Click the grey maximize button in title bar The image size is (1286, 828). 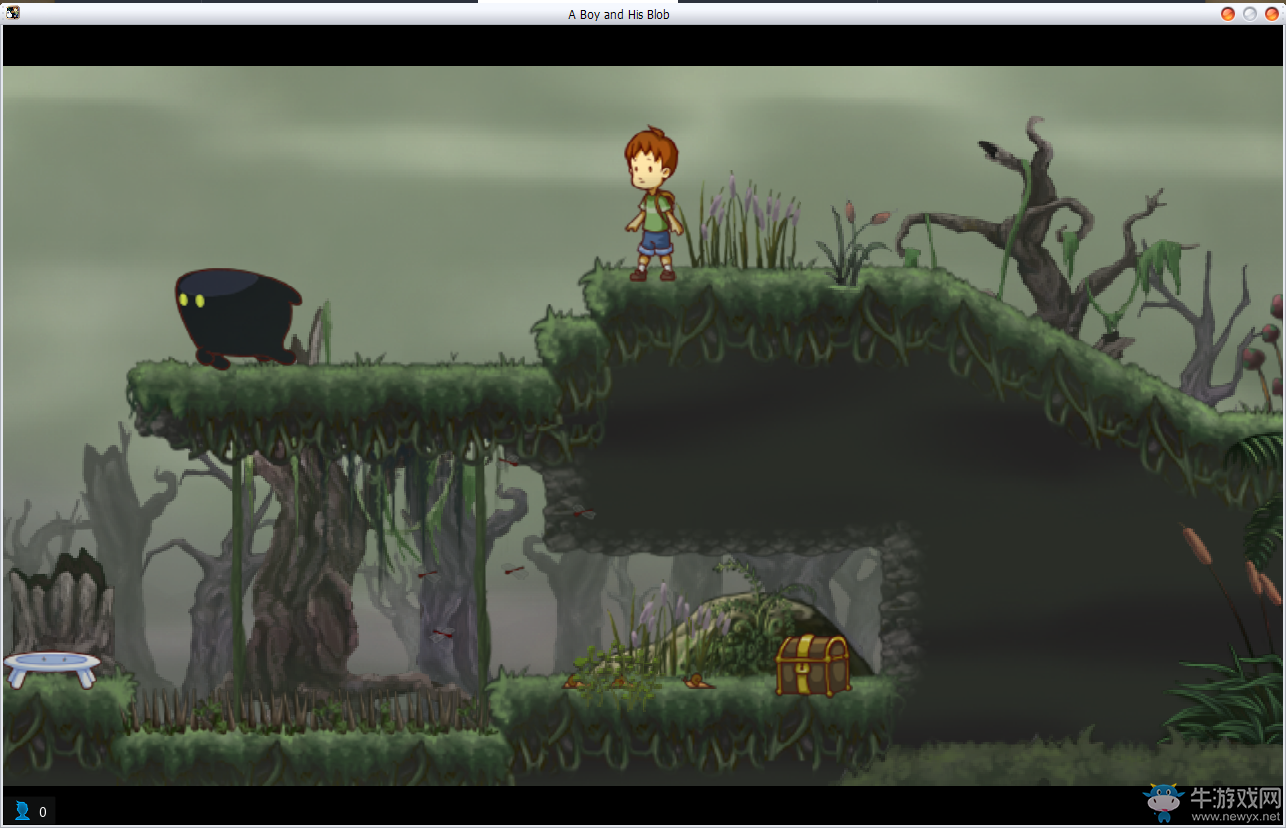[1250, 14]
